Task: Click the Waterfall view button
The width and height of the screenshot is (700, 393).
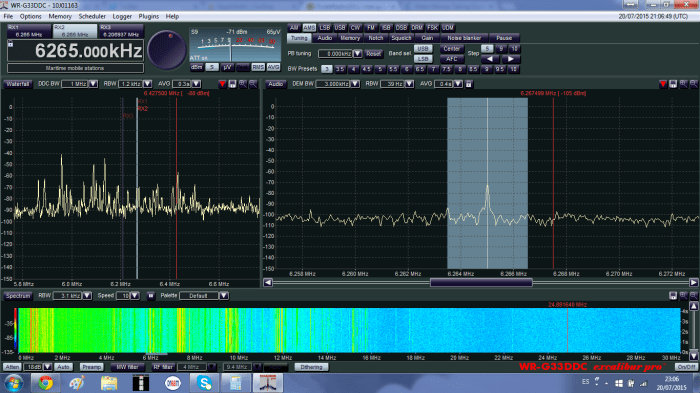Action: (18, 84)
